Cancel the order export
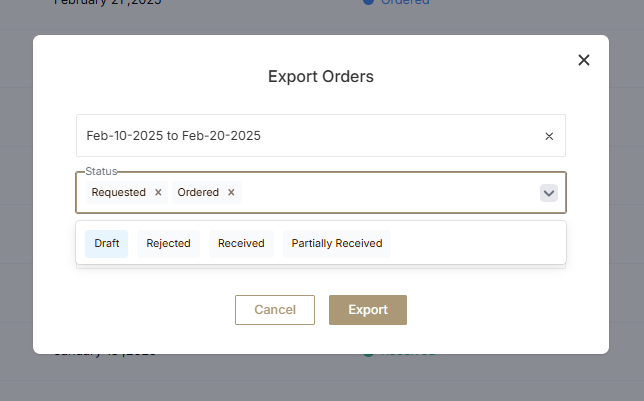 click(275, 310)
